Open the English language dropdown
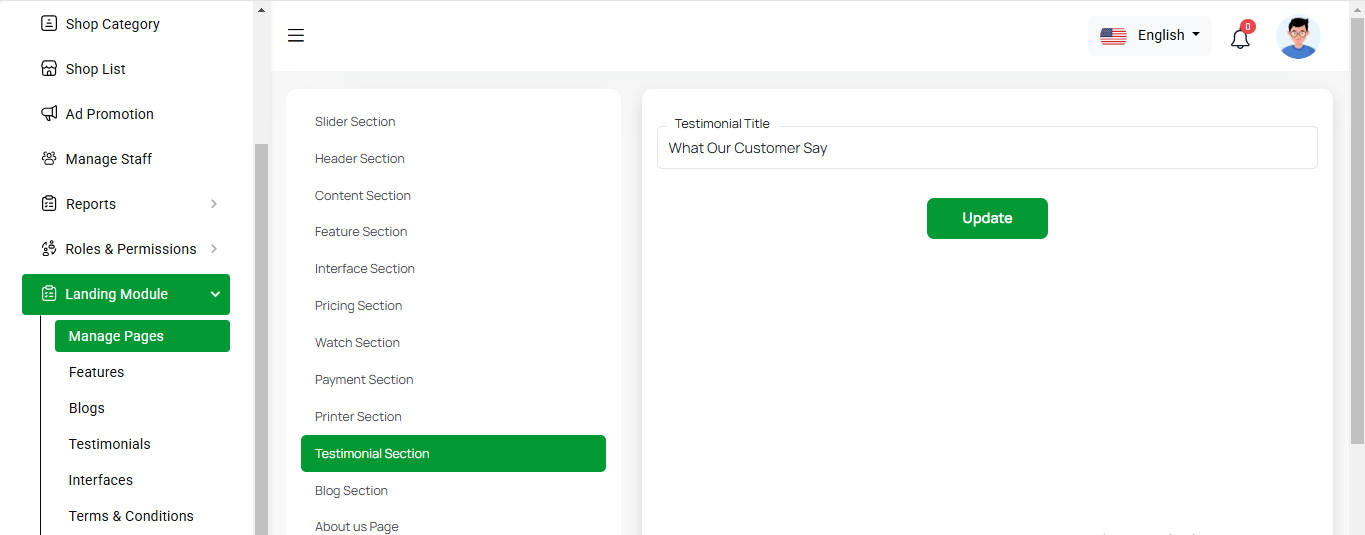 1149,36
